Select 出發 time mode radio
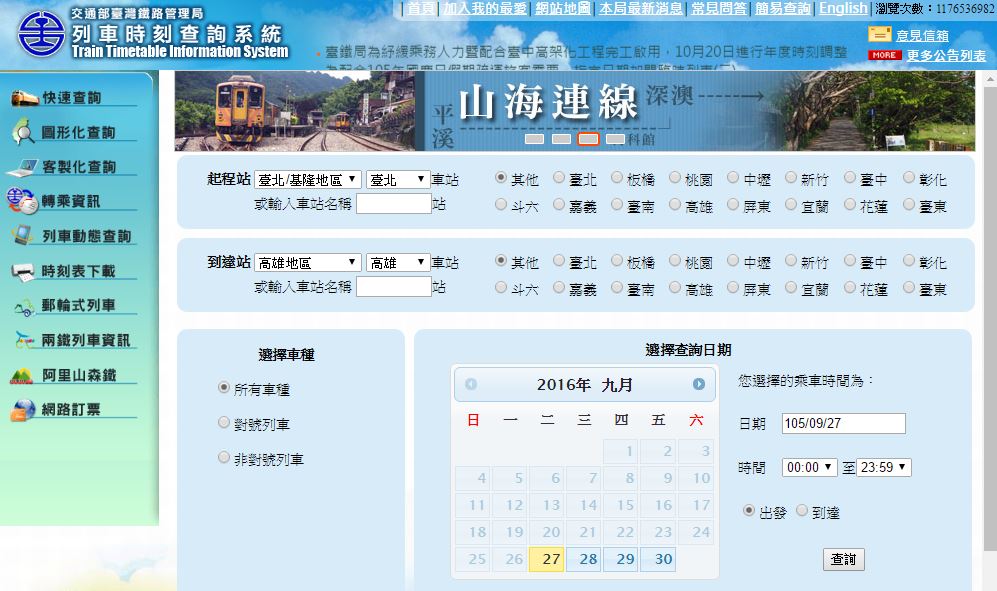Viewport: 997px width, 591px height. (x=748, y=510)
